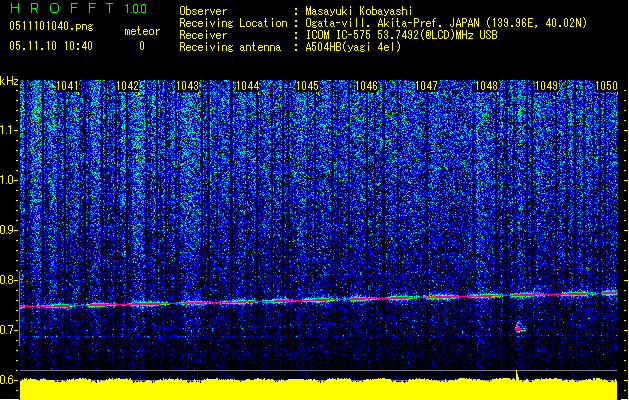Image resolution: width=629 pixels, height=400 pixels.
Task: Click the 0.8 kHz axis tick label
Action: (9, 280)
